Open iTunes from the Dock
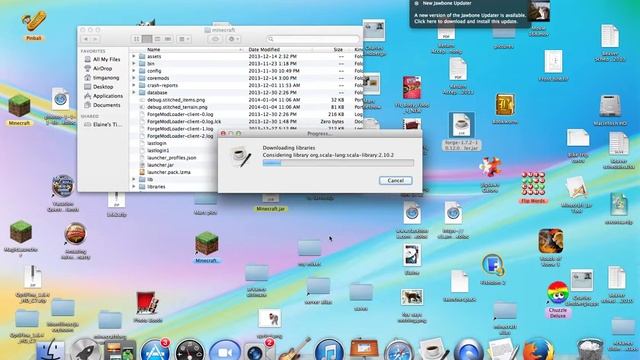The width and height of the screenshot is (640, 360). click(329, 351)
